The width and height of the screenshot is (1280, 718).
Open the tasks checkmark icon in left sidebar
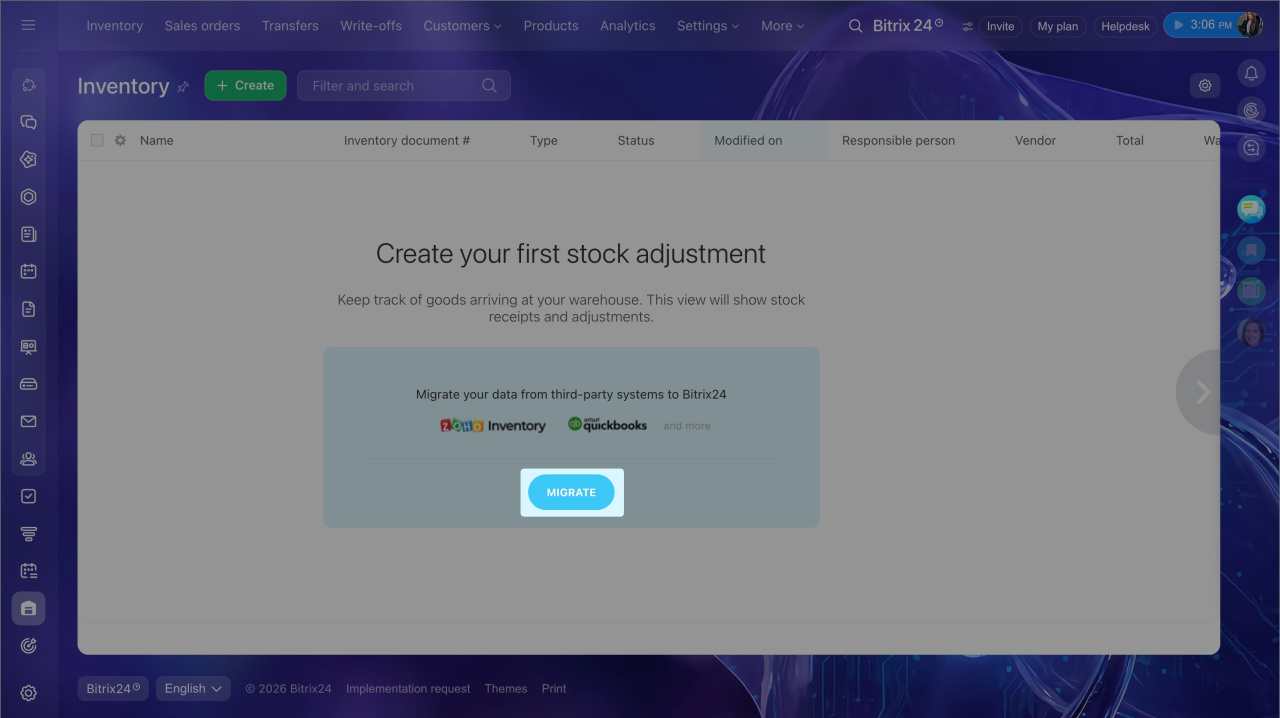(28, 496)
